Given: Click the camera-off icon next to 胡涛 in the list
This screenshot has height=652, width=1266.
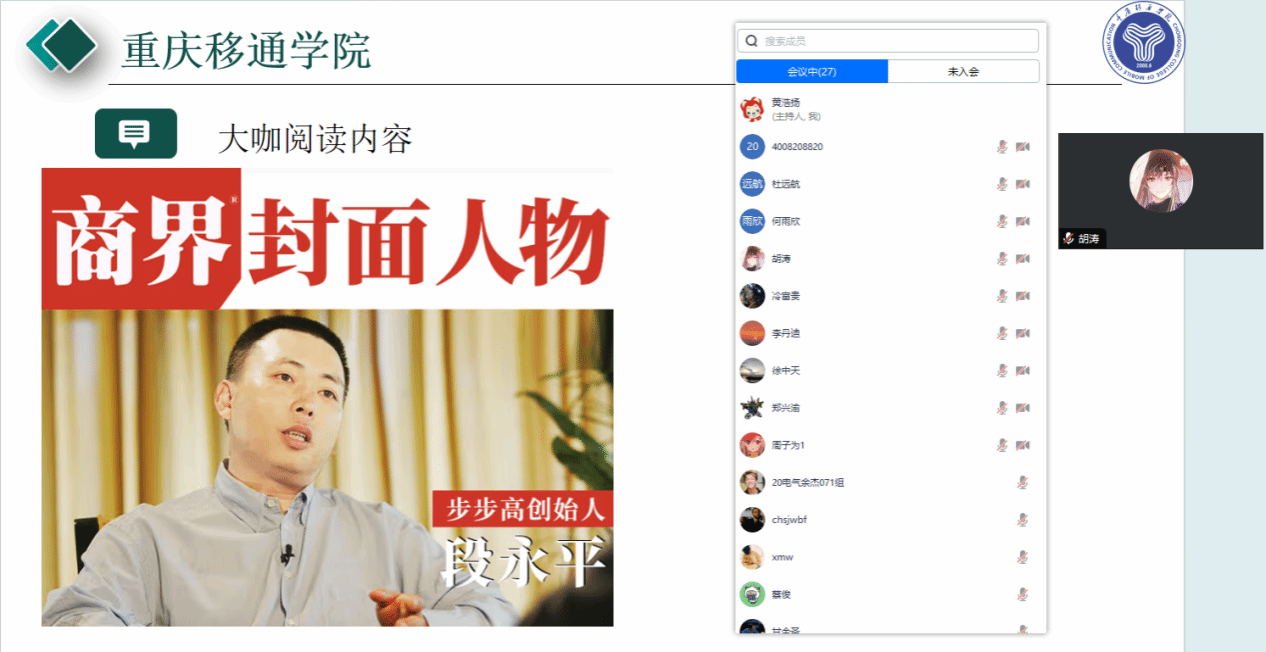Looking at the screenshot, I should click(x=1022, y=259).
